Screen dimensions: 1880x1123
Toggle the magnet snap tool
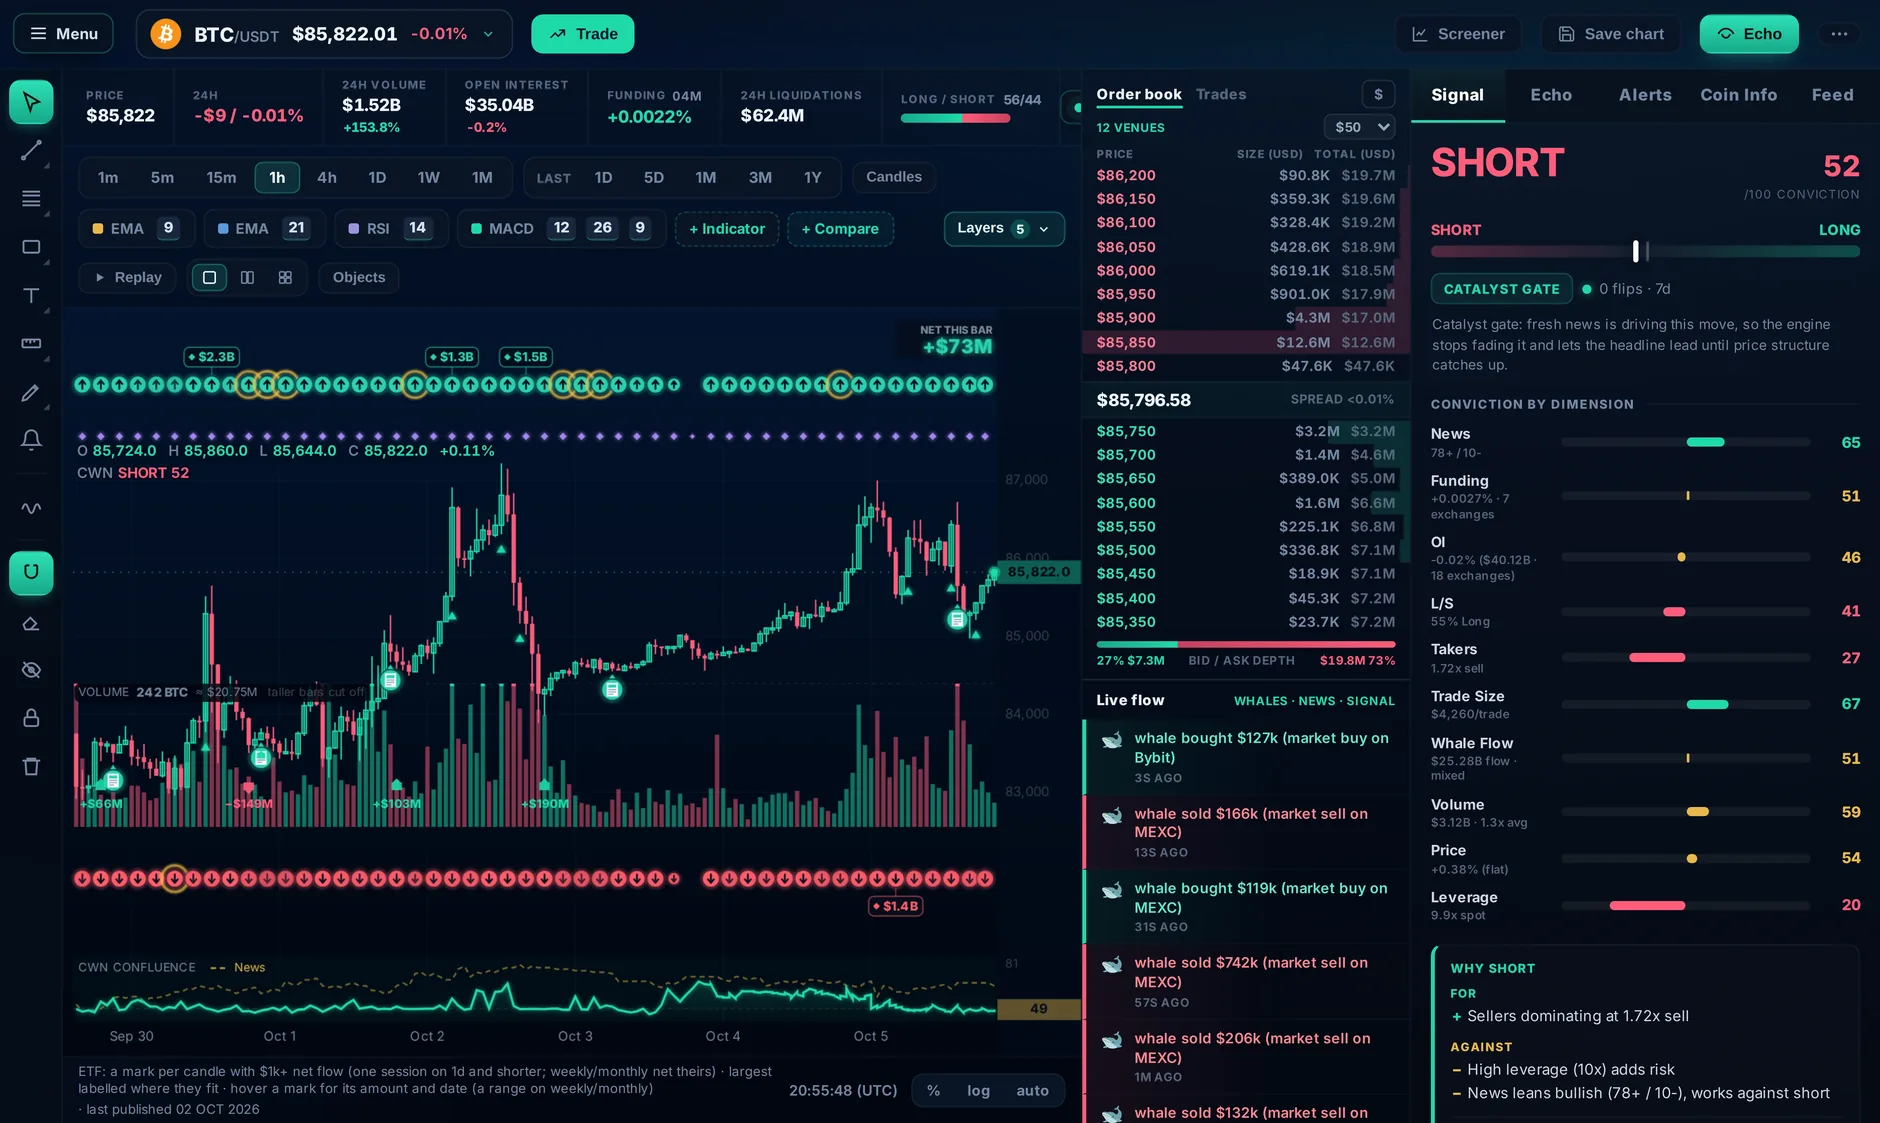pos(31,572)
